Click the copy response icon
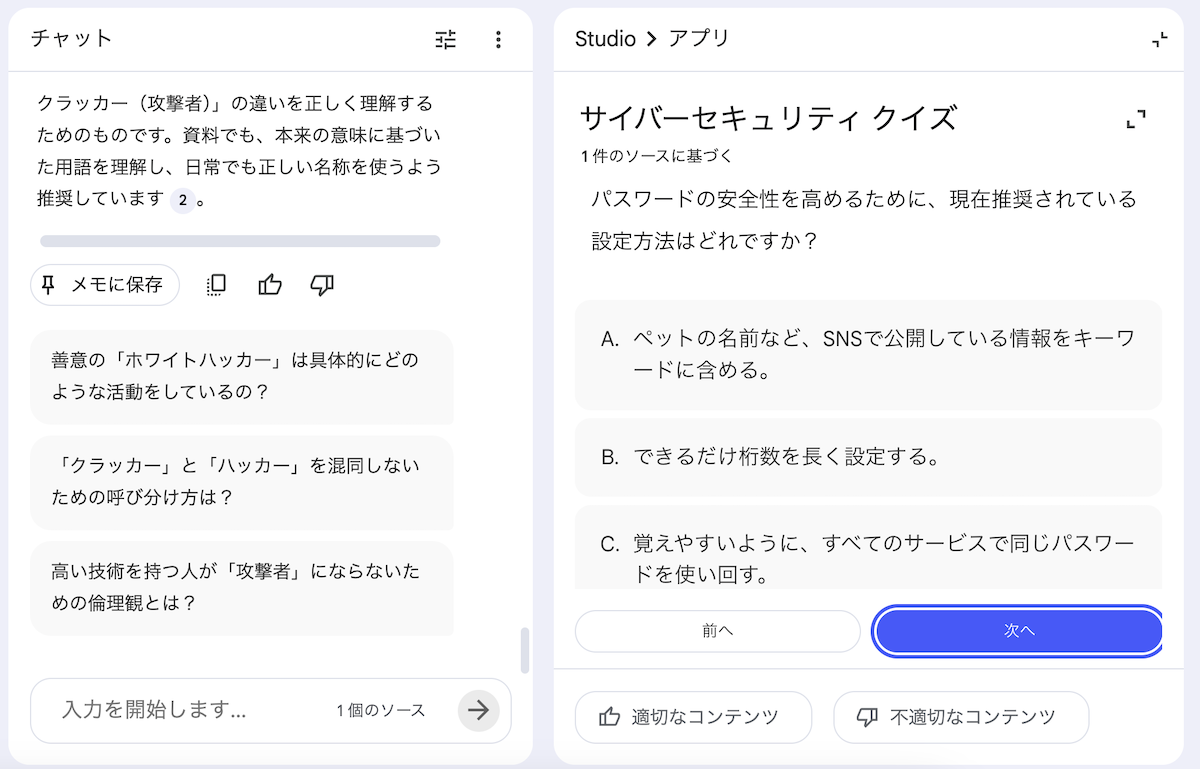This screenshot has width=1200, height=769. 216,285
